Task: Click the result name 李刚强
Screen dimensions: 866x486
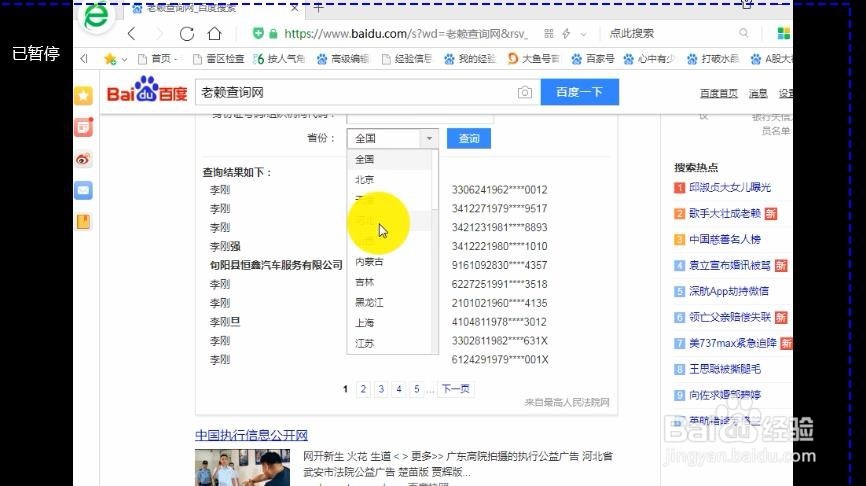Action: (x=225, y=246)
